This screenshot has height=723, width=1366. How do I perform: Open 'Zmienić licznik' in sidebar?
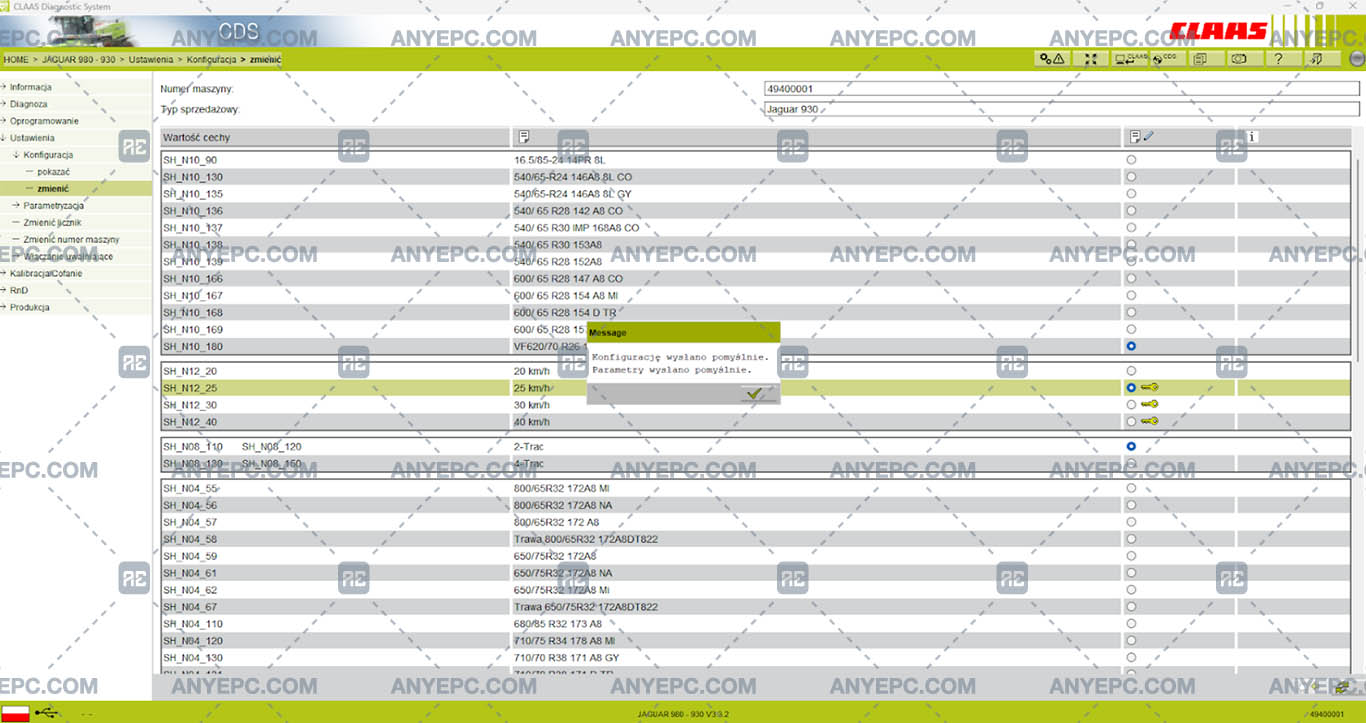pyautogui.click(x=53, y=222)
